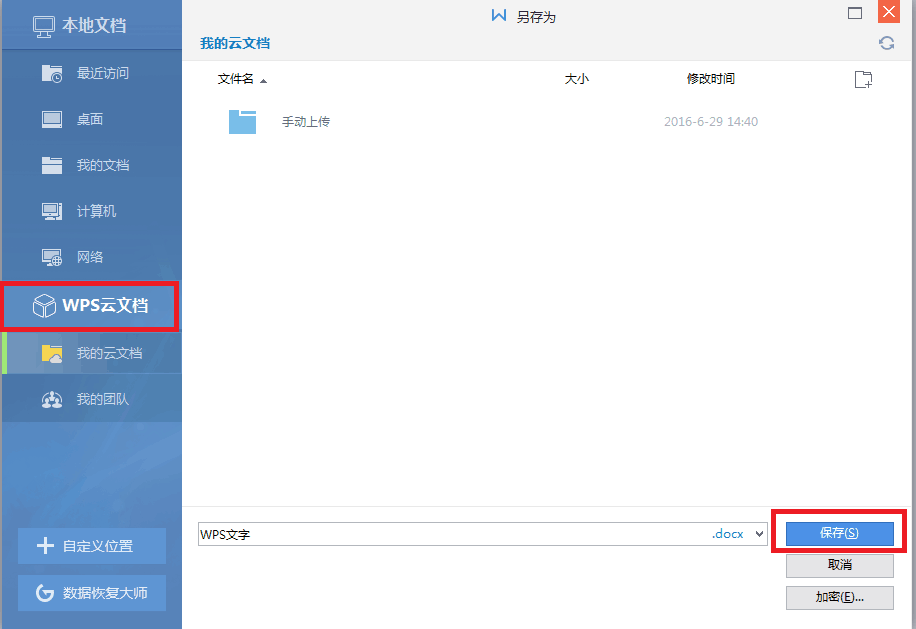Sort by 文件名 column arrow
The width and height of the screenshot is (916, 629).
pos(263,81)
